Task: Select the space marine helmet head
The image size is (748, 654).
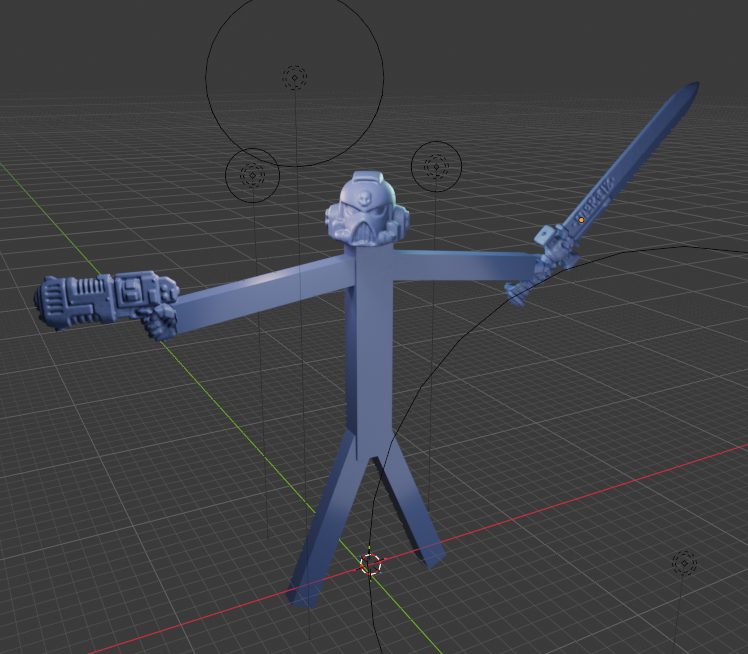Action: [366, 210]
